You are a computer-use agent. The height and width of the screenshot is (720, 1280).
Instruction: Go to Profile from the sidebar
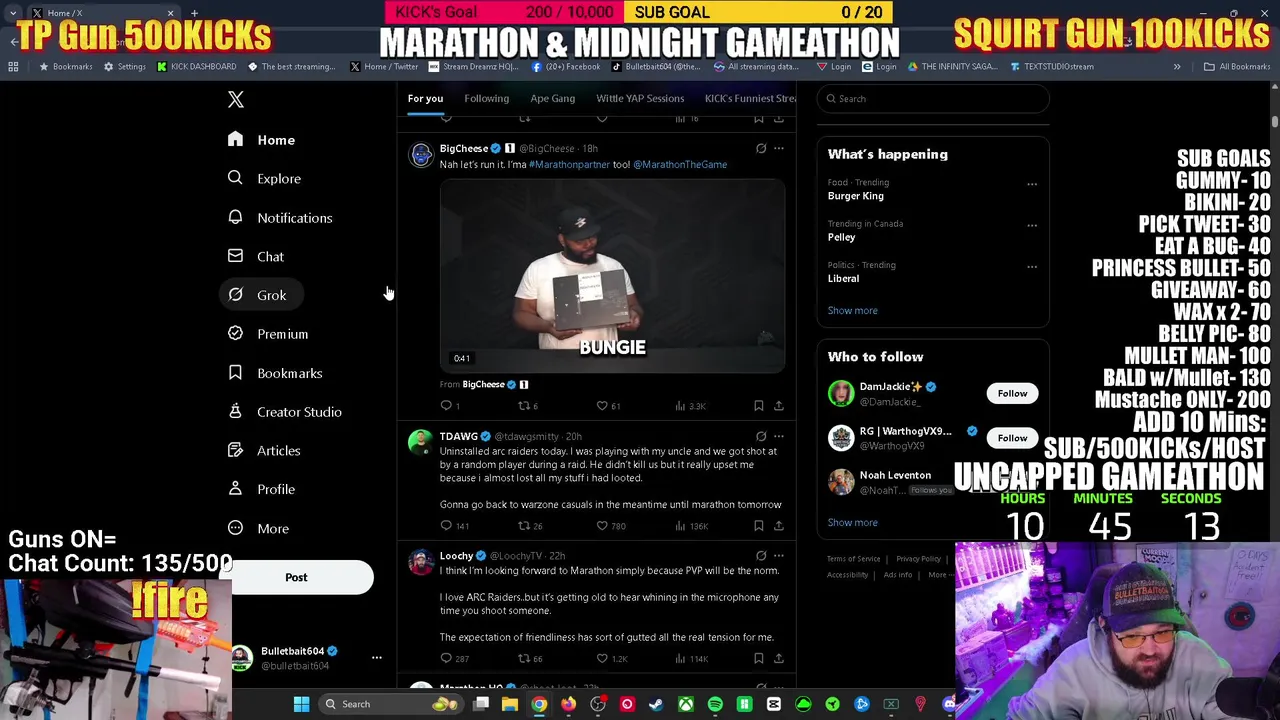pyautogui.click(x=261, y=489)
